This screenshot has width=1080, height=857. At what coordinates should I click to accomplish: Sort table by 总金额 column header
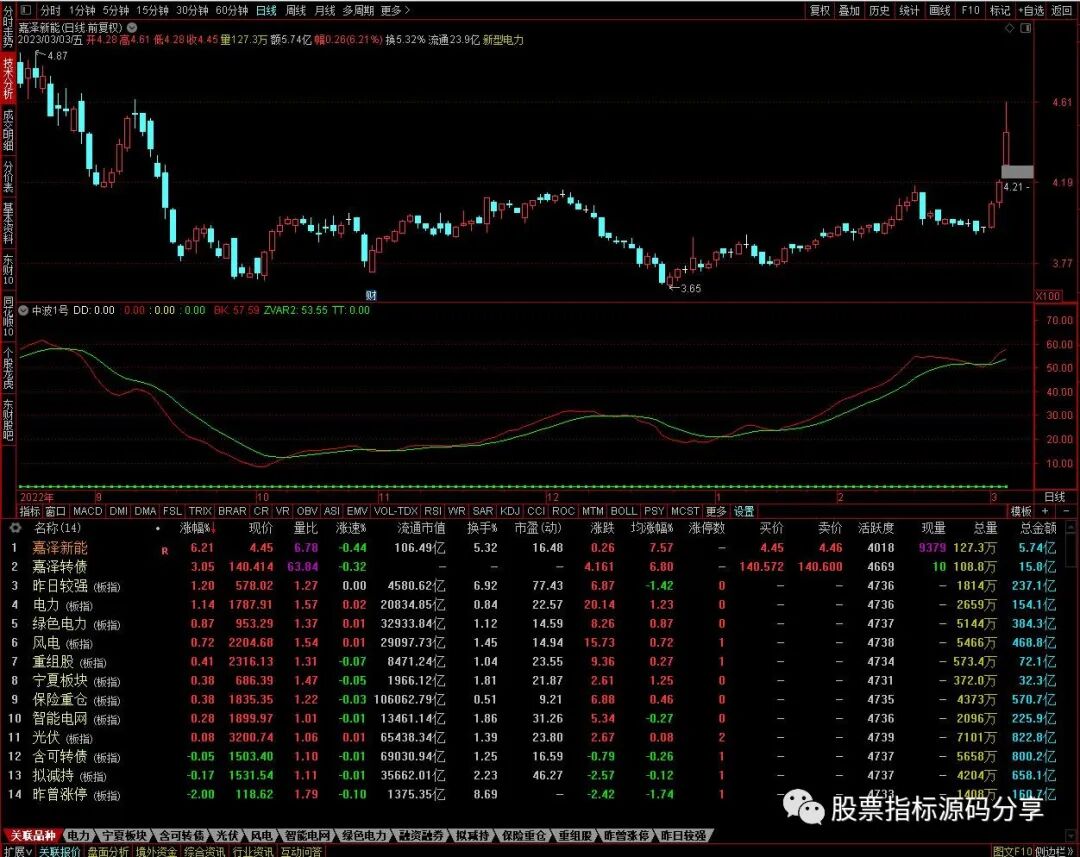tap(1038, 528)
